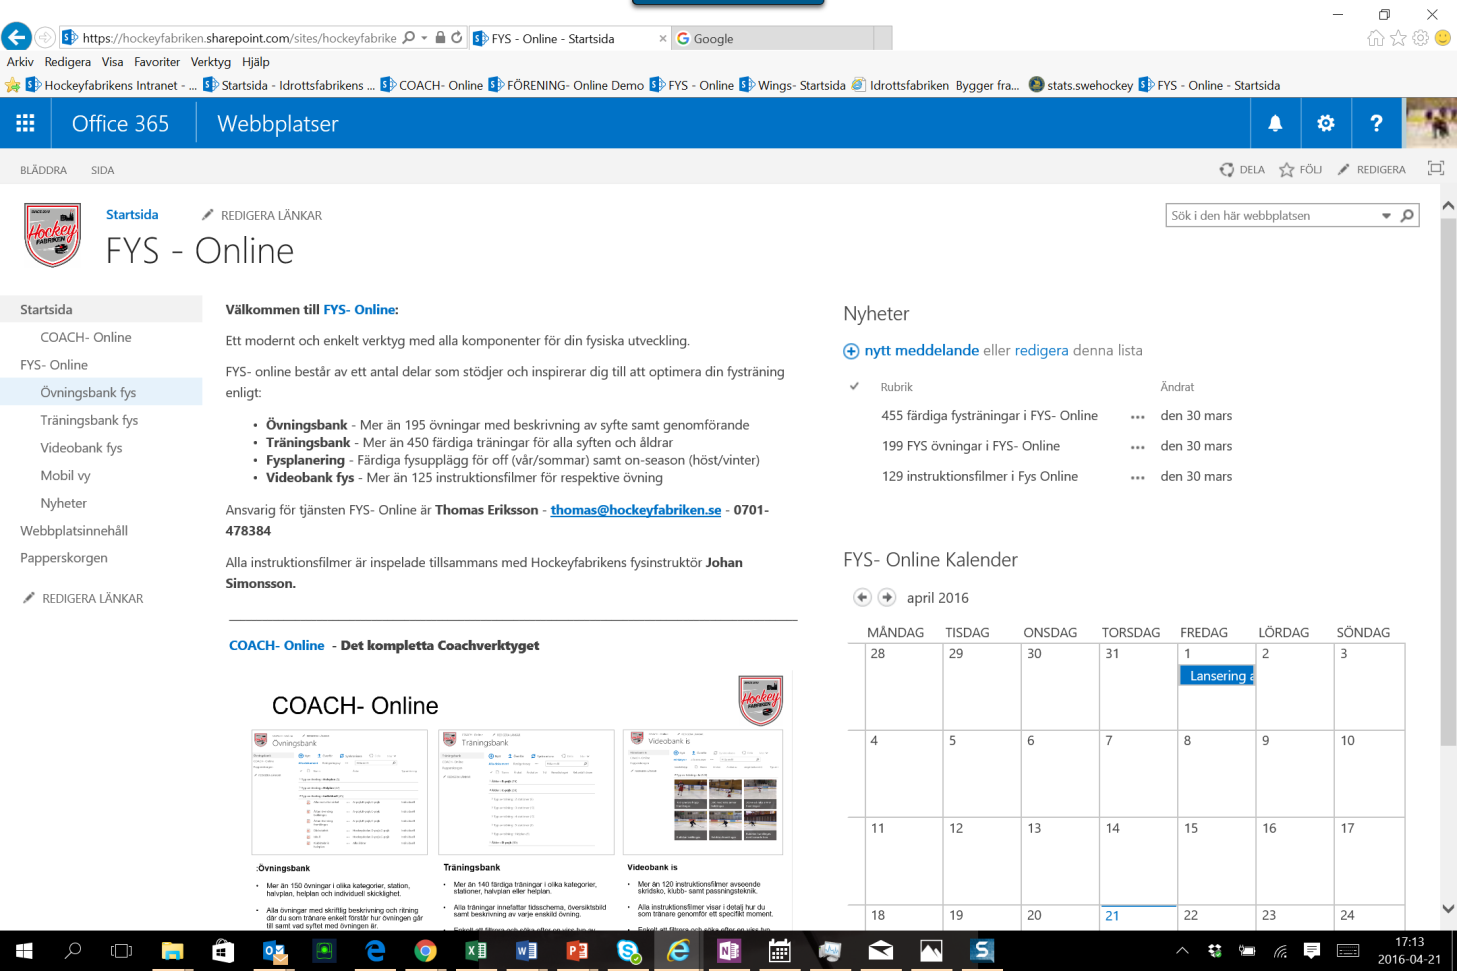
Task: Click the thomas@hockeyfabriken.se email link
Action: 636,510
